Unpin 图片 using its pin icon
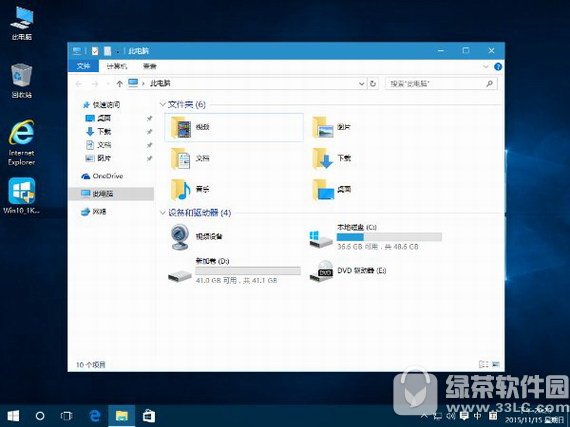 [149, 158]
